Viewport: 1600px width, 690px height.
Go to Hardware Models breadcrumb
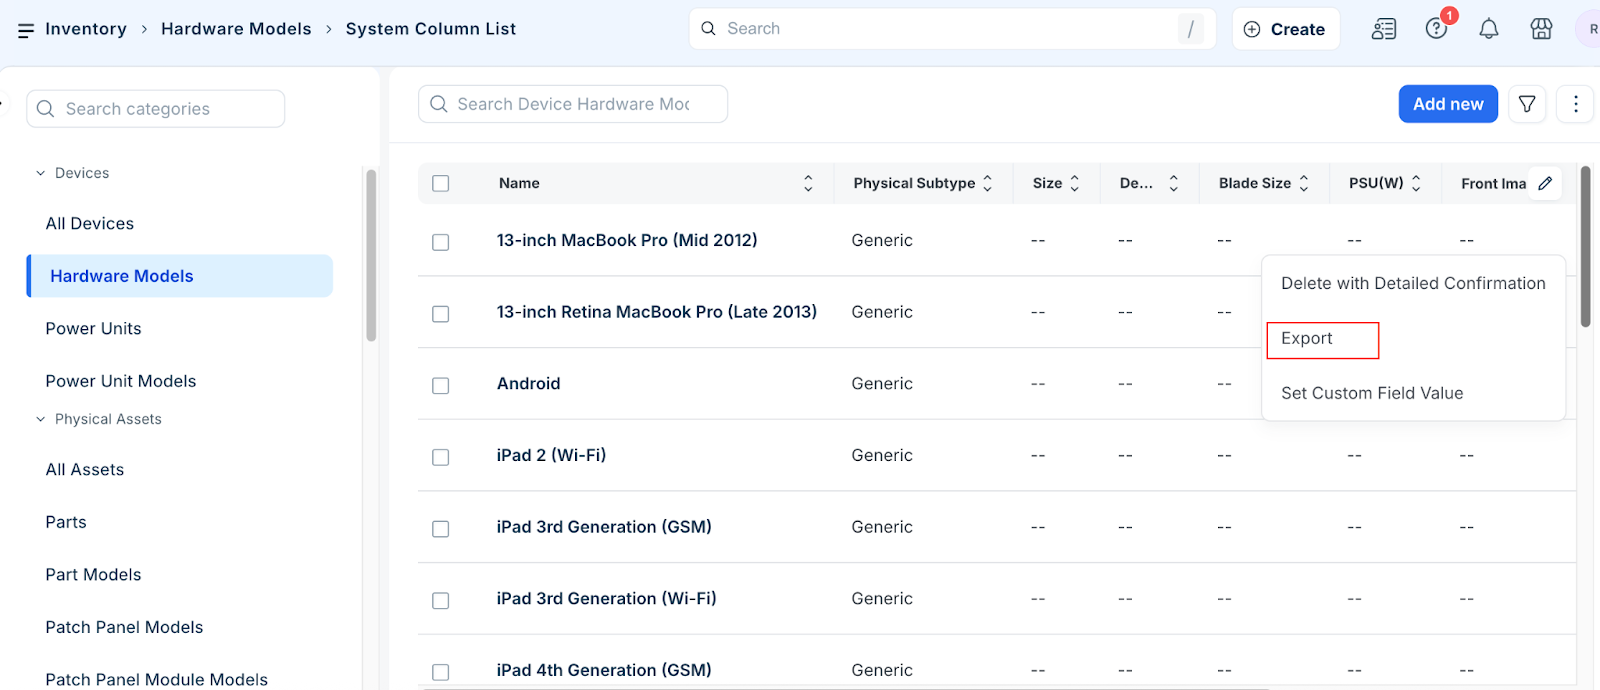(x=236, y=29)
